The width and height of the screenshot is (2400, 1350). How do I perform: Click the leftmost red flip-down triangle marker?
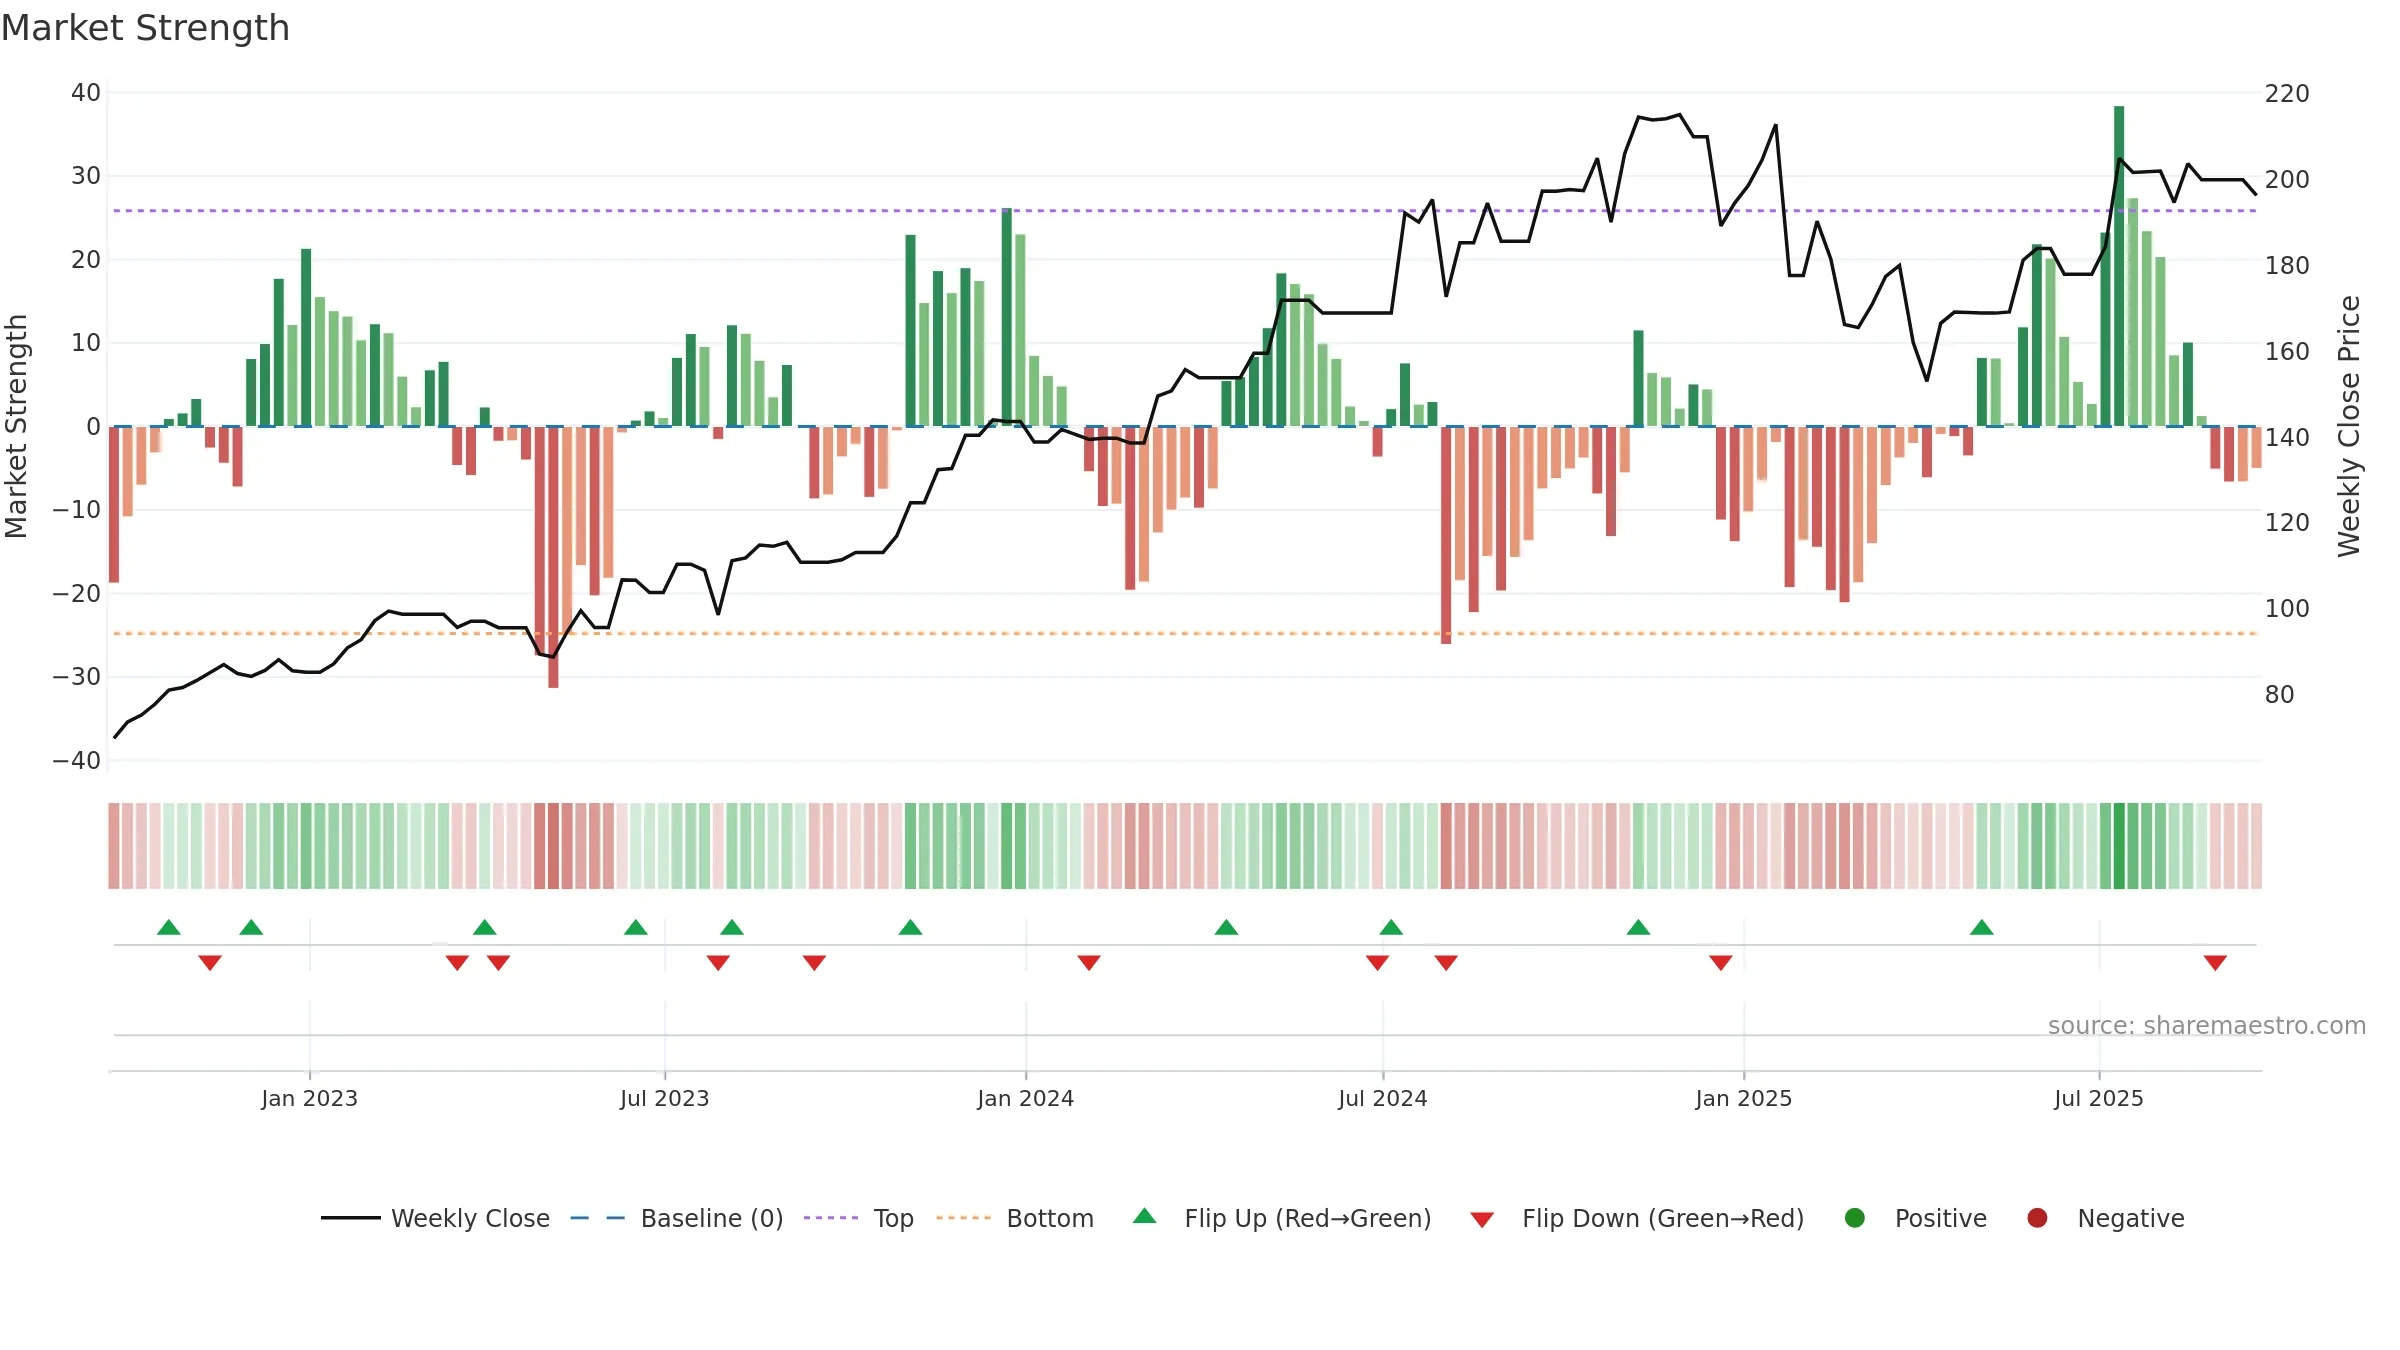(x=210, y=963)
